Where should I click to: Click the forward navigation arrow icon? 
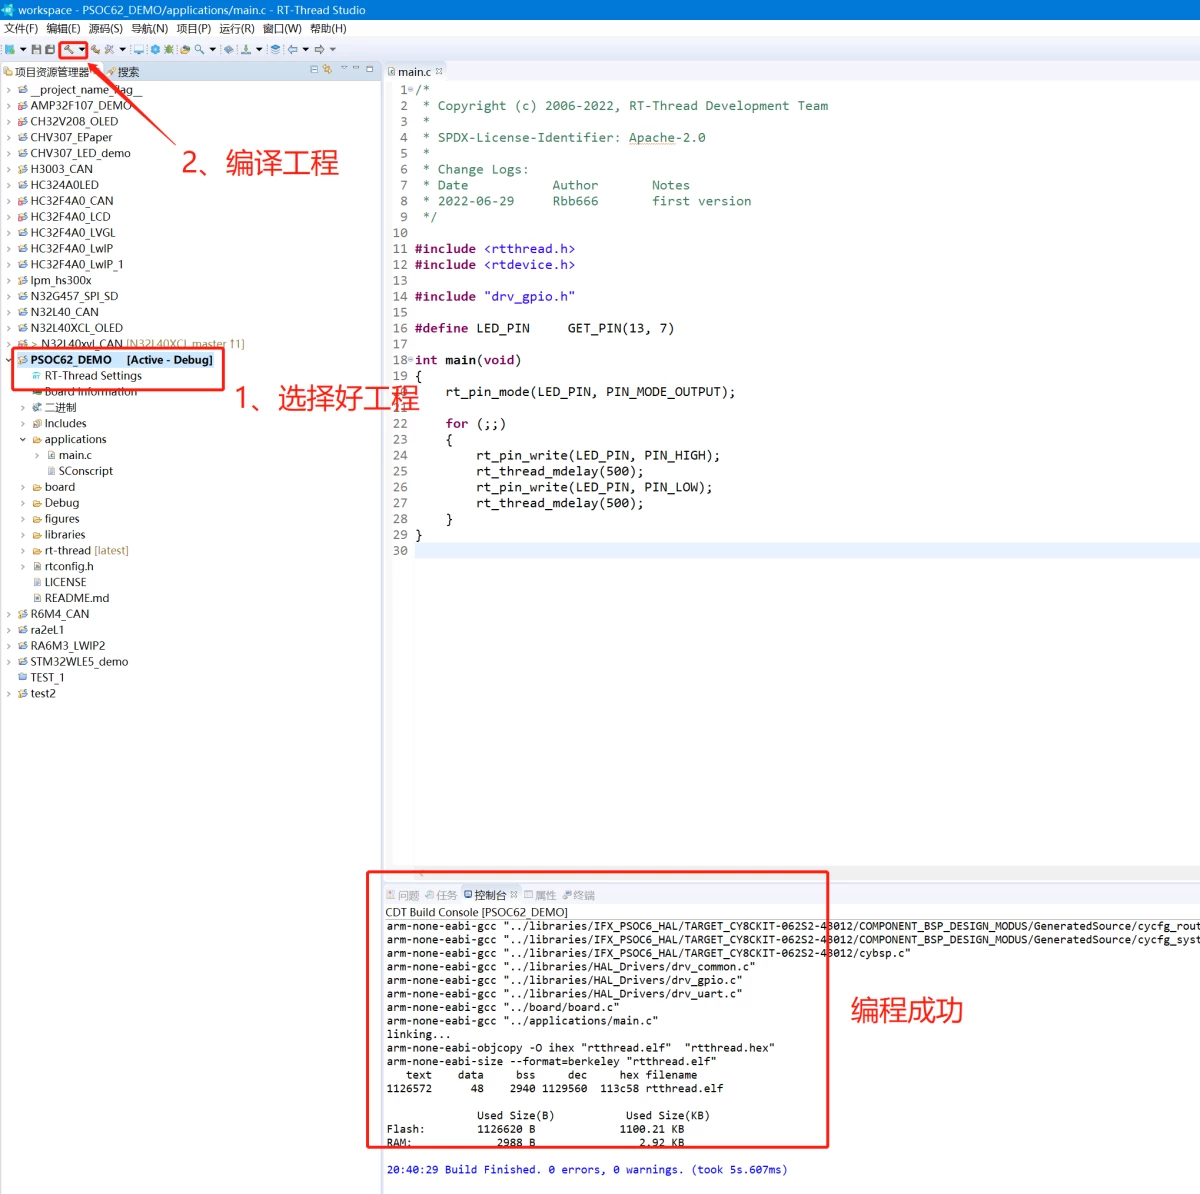point(319,49)
